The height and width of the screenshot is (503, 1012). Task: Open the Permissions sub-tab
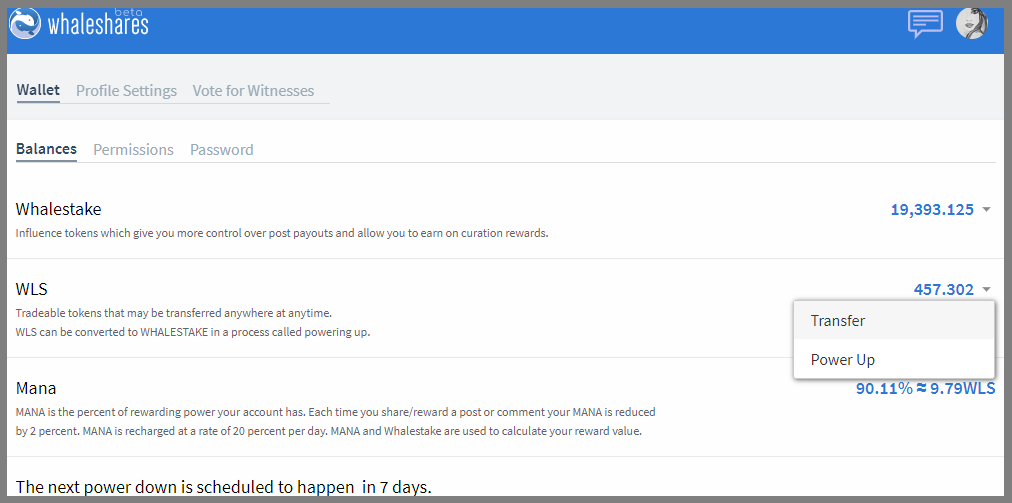click(134, 150)
